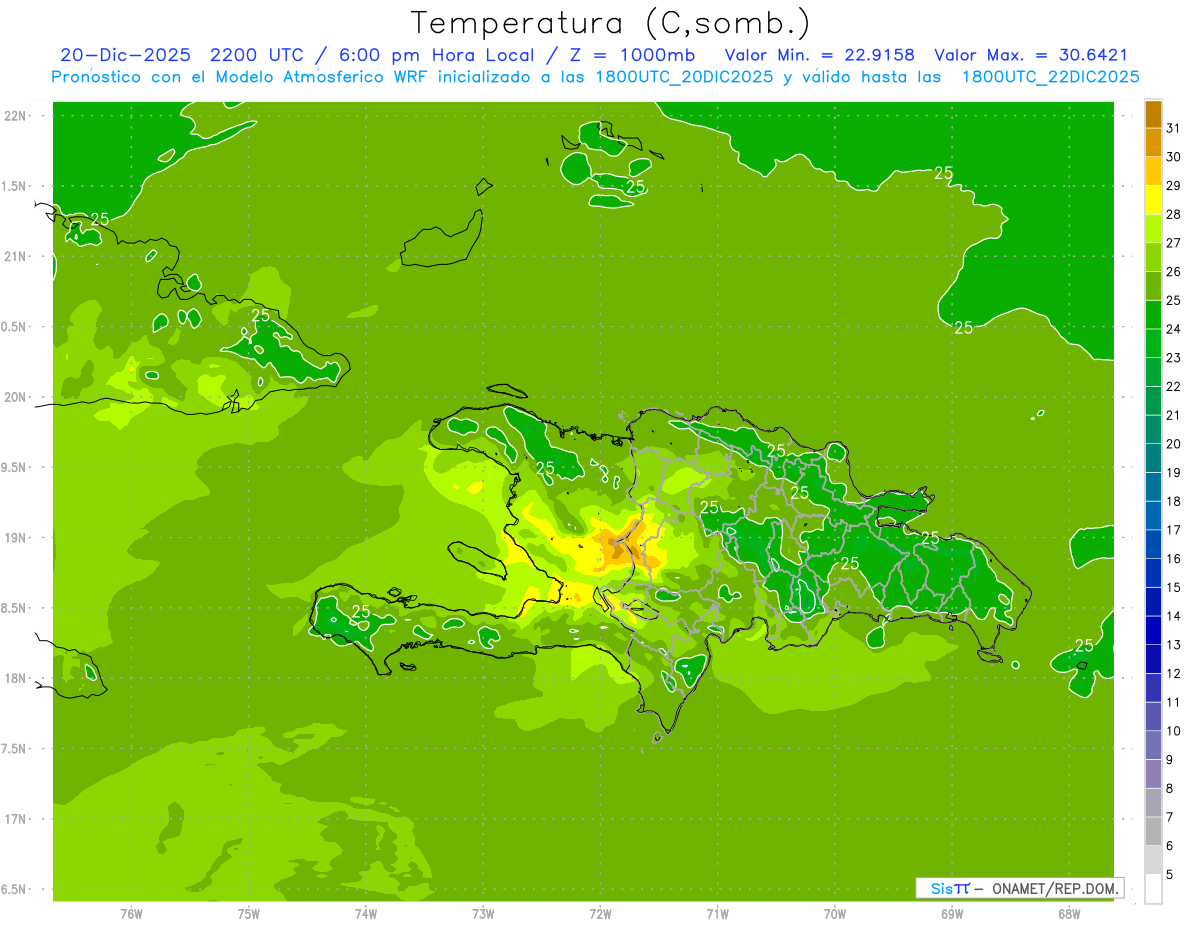Screen dimensions: 1200x927
Task: Click the '74W' longitude label
Action: (366, 914)
